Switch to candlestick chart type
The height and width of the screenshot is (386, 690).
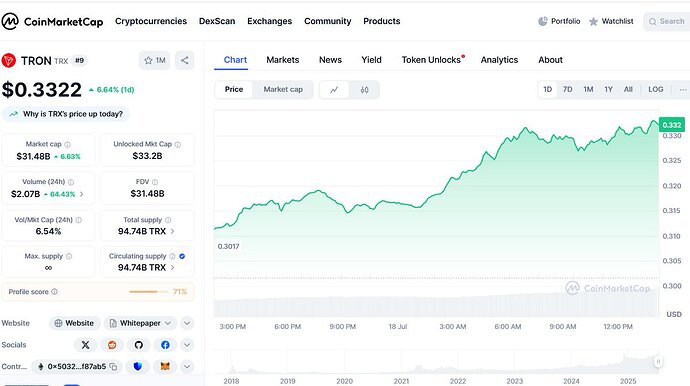coord(364,90)
